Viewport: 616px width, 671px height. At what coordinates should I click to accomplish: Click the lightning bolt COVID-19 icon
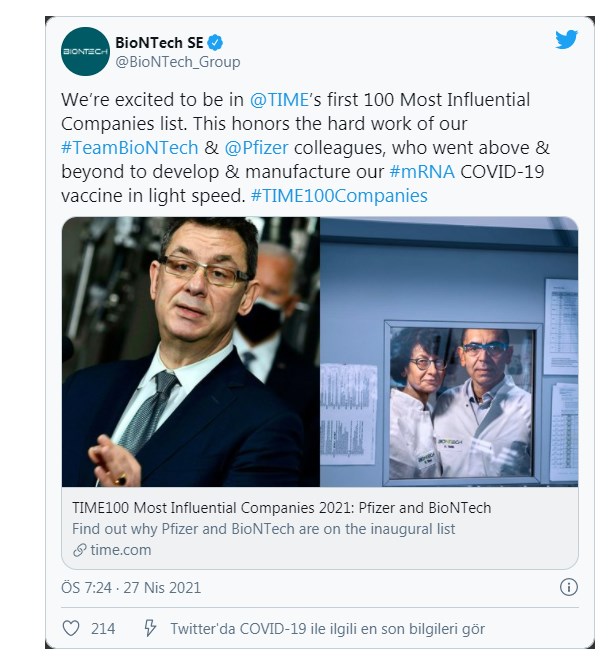point(151,629)
